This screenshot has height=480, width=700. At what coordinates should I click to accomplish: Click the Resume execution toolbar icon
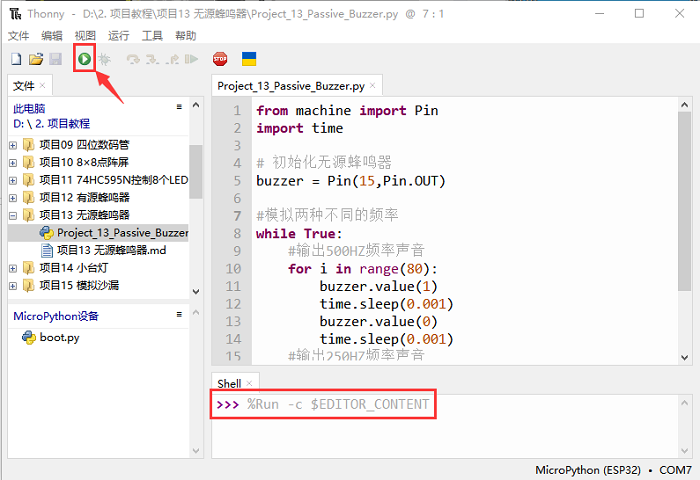coord(191,60)
